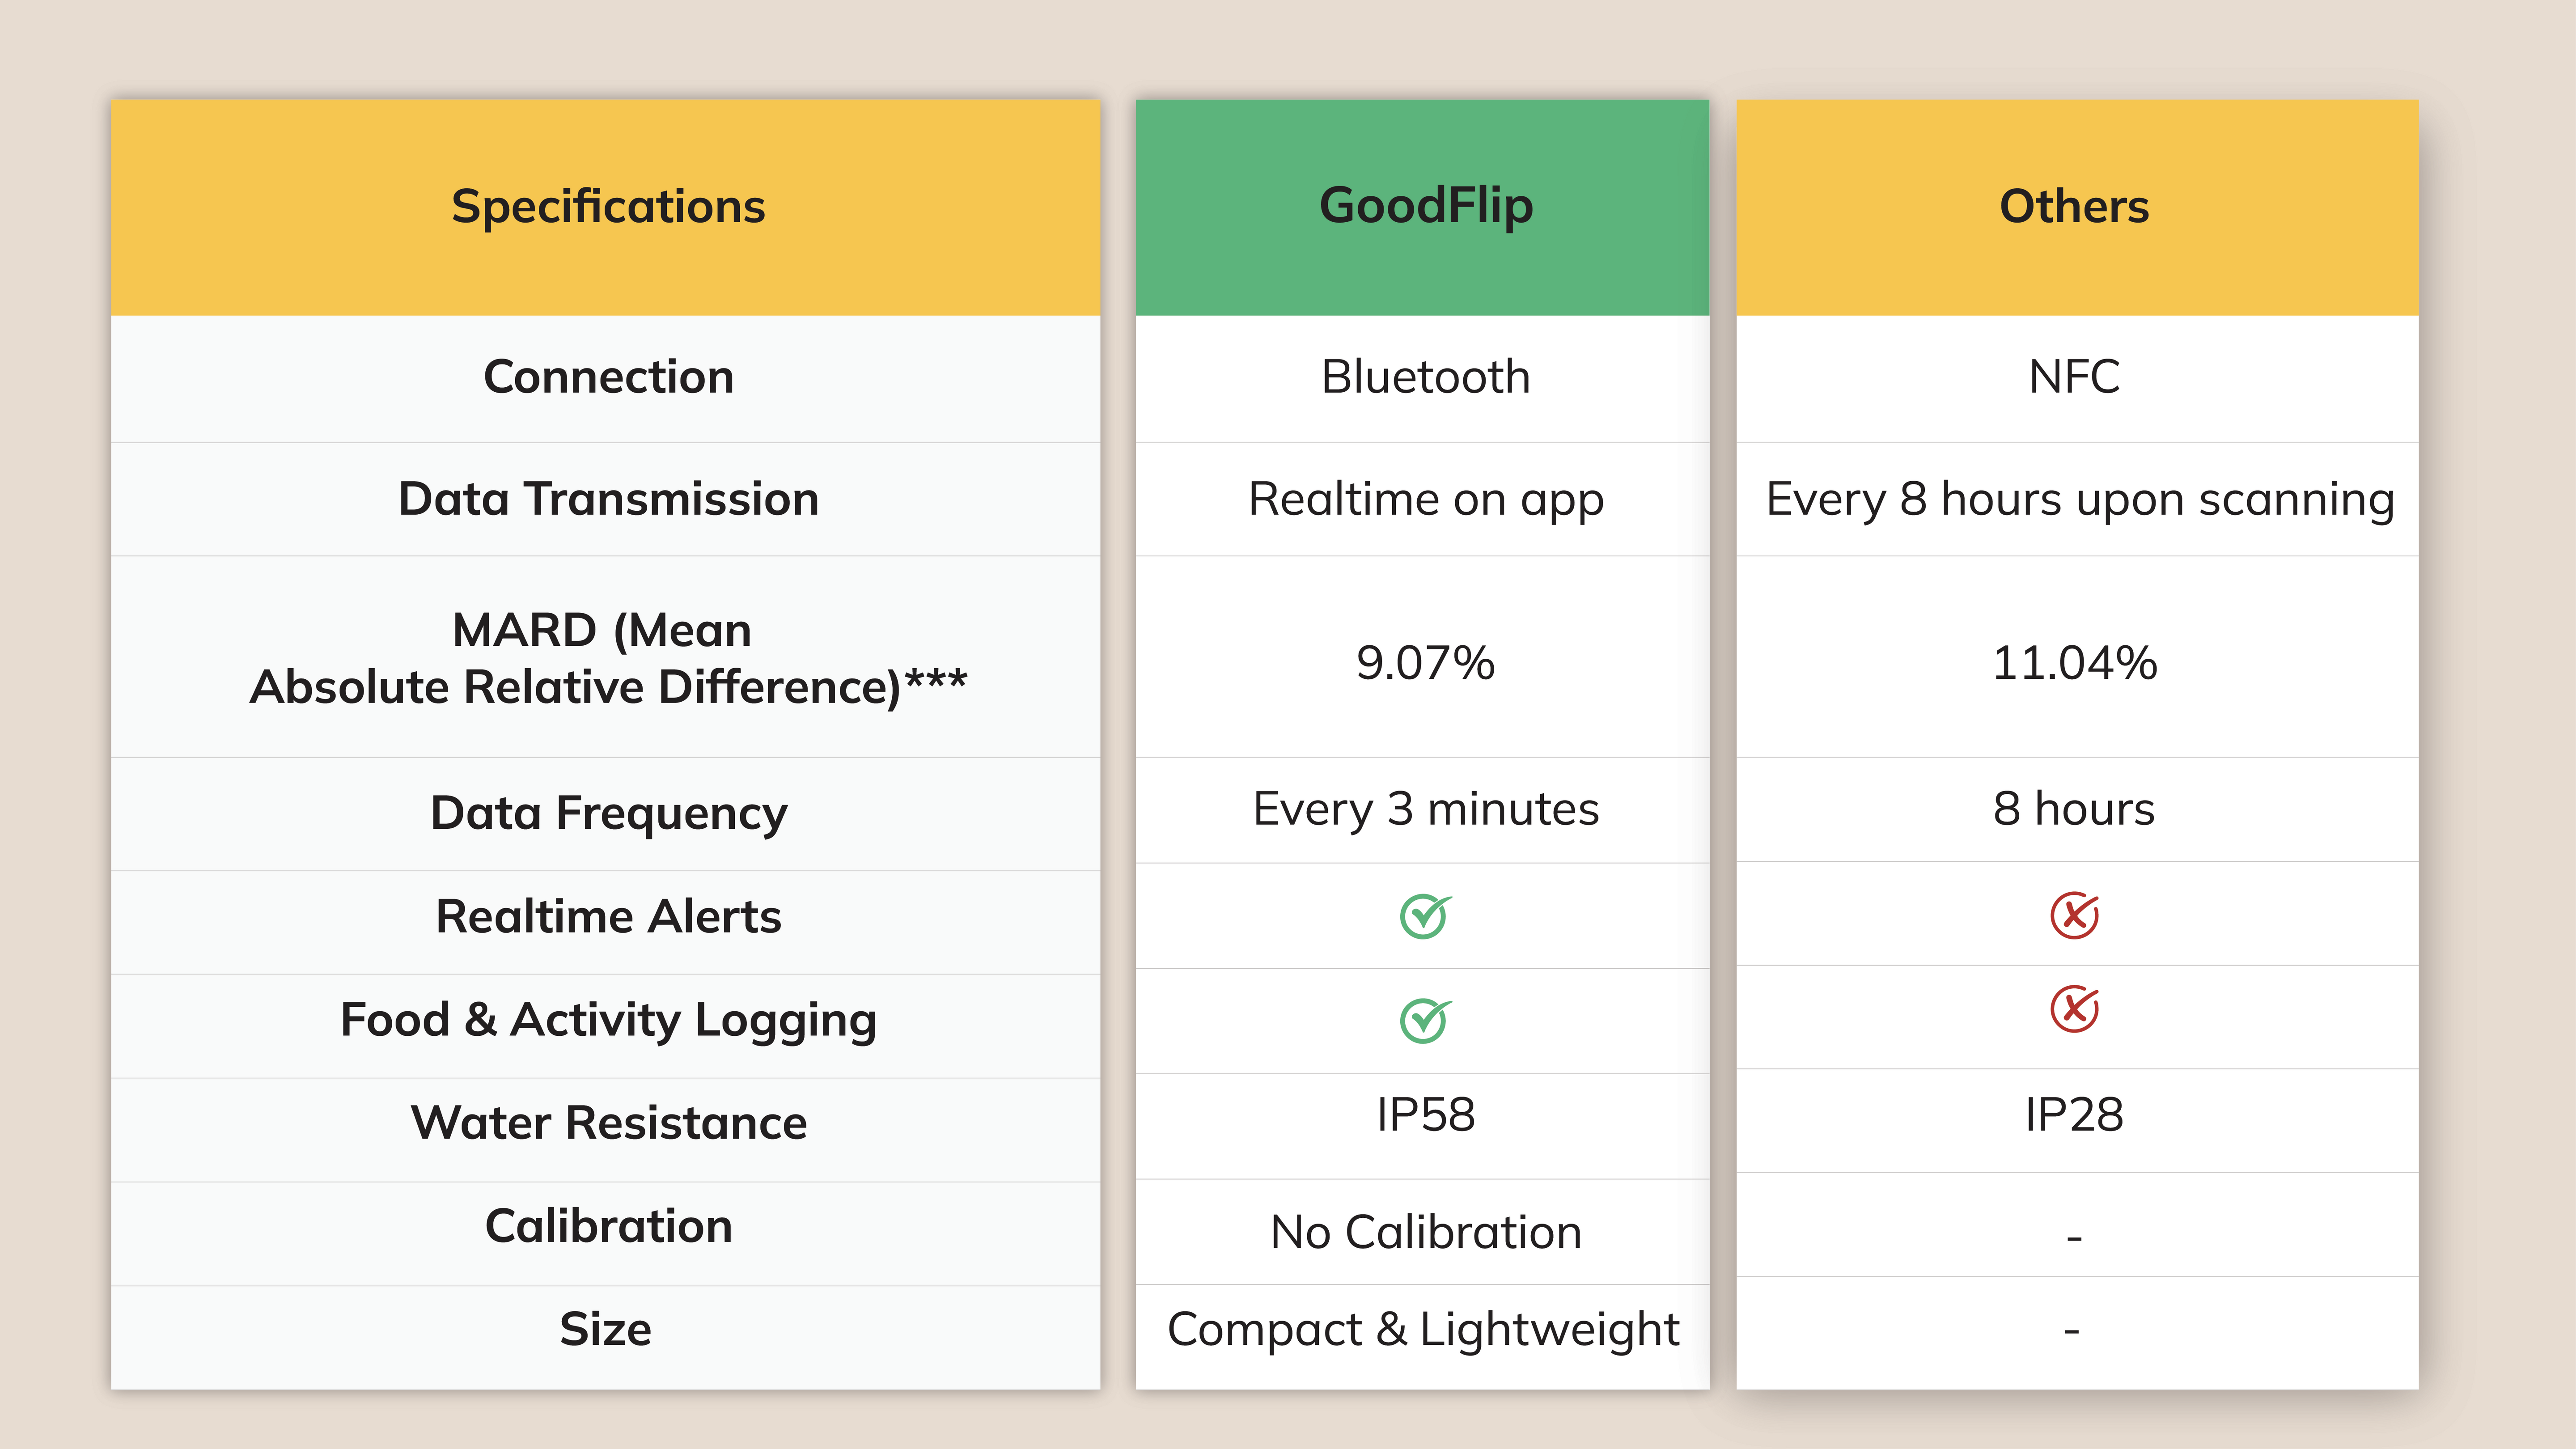Screen dimensions: 2576x1449
Task: Click the Data Transmission row label
Action: [x=608, y=499]
